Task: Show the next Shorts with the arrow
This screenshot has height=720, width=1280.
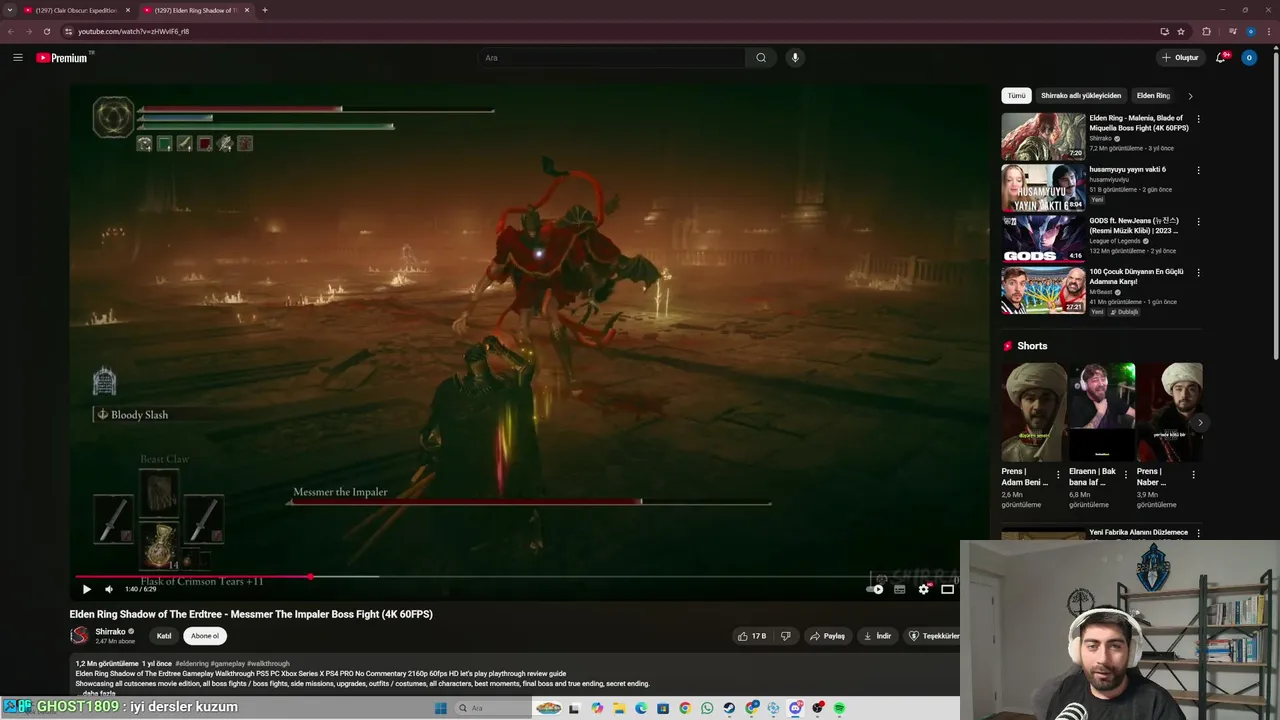Action: coord(1200,422)
